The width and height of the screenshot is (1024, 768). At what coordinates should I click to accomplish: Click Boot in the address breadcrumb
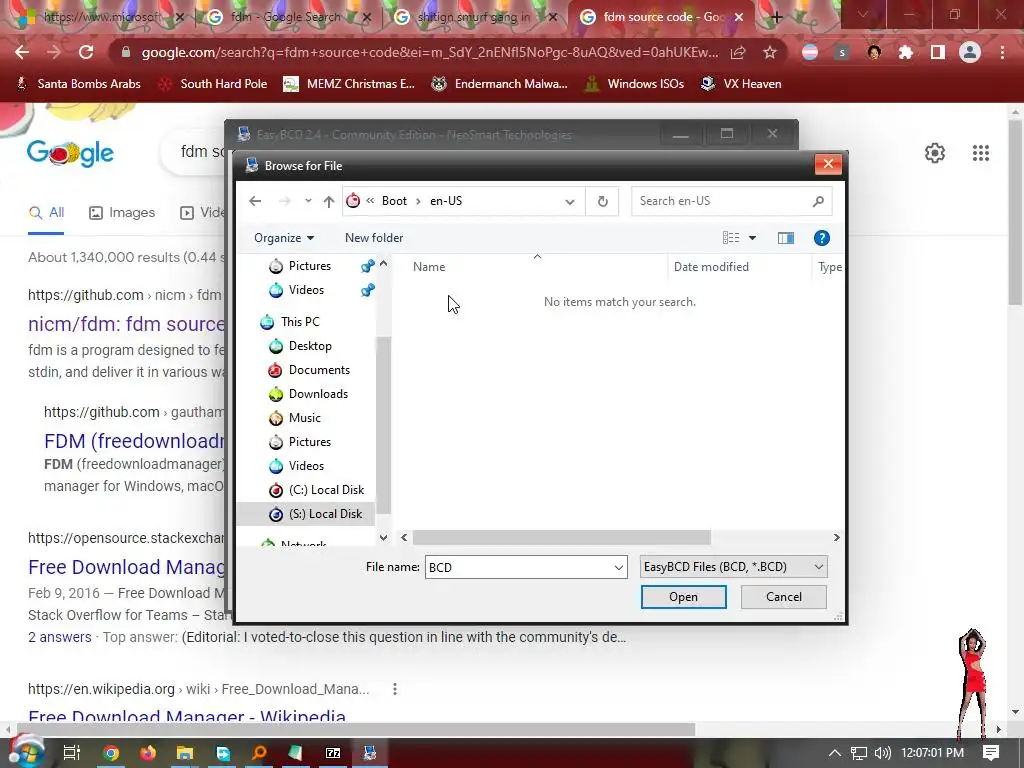pos(394,201)
